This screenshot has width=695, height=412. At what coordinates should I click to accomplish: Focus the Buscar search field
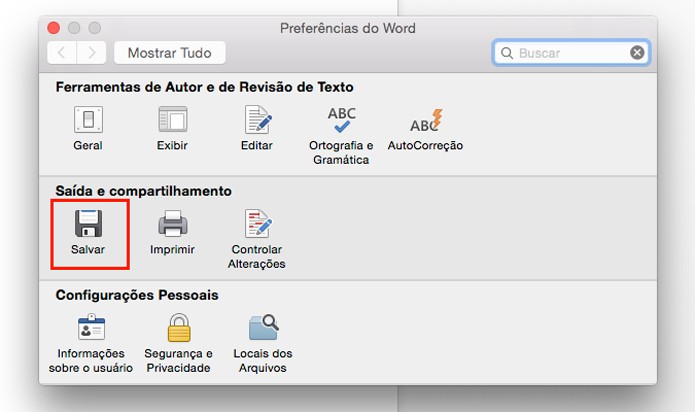[571, 53]
